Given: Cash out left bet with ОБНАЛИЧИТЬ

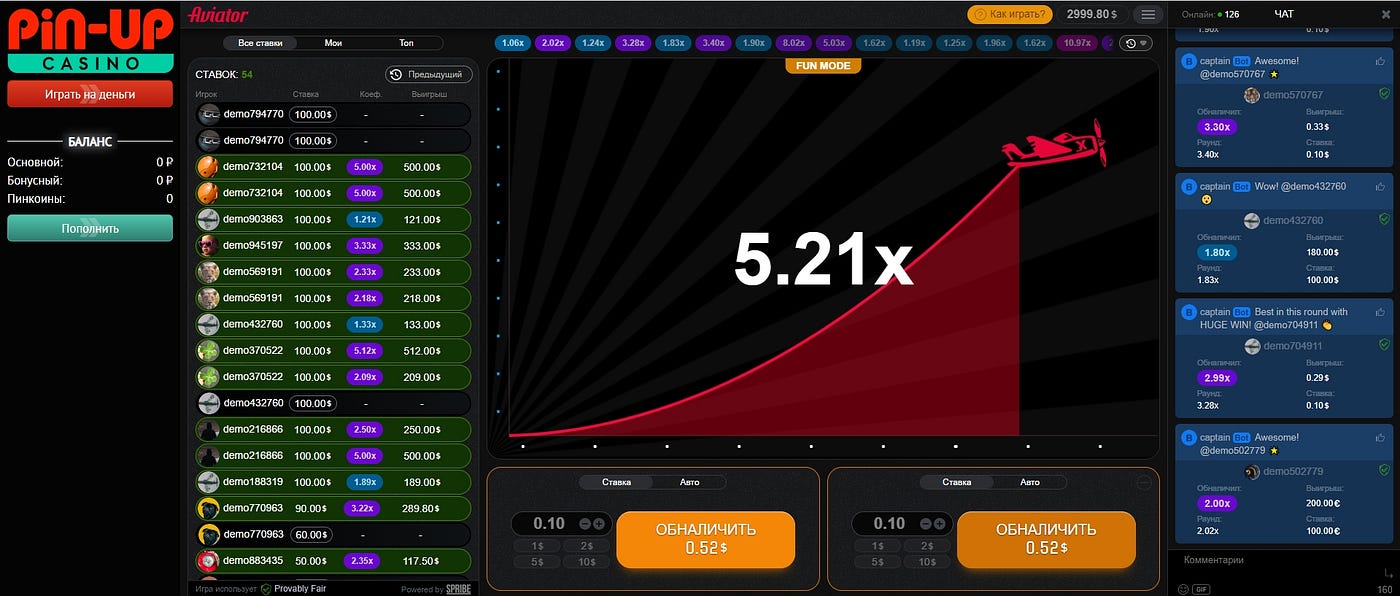Looking at the screenshot, I should pos(706,539).
